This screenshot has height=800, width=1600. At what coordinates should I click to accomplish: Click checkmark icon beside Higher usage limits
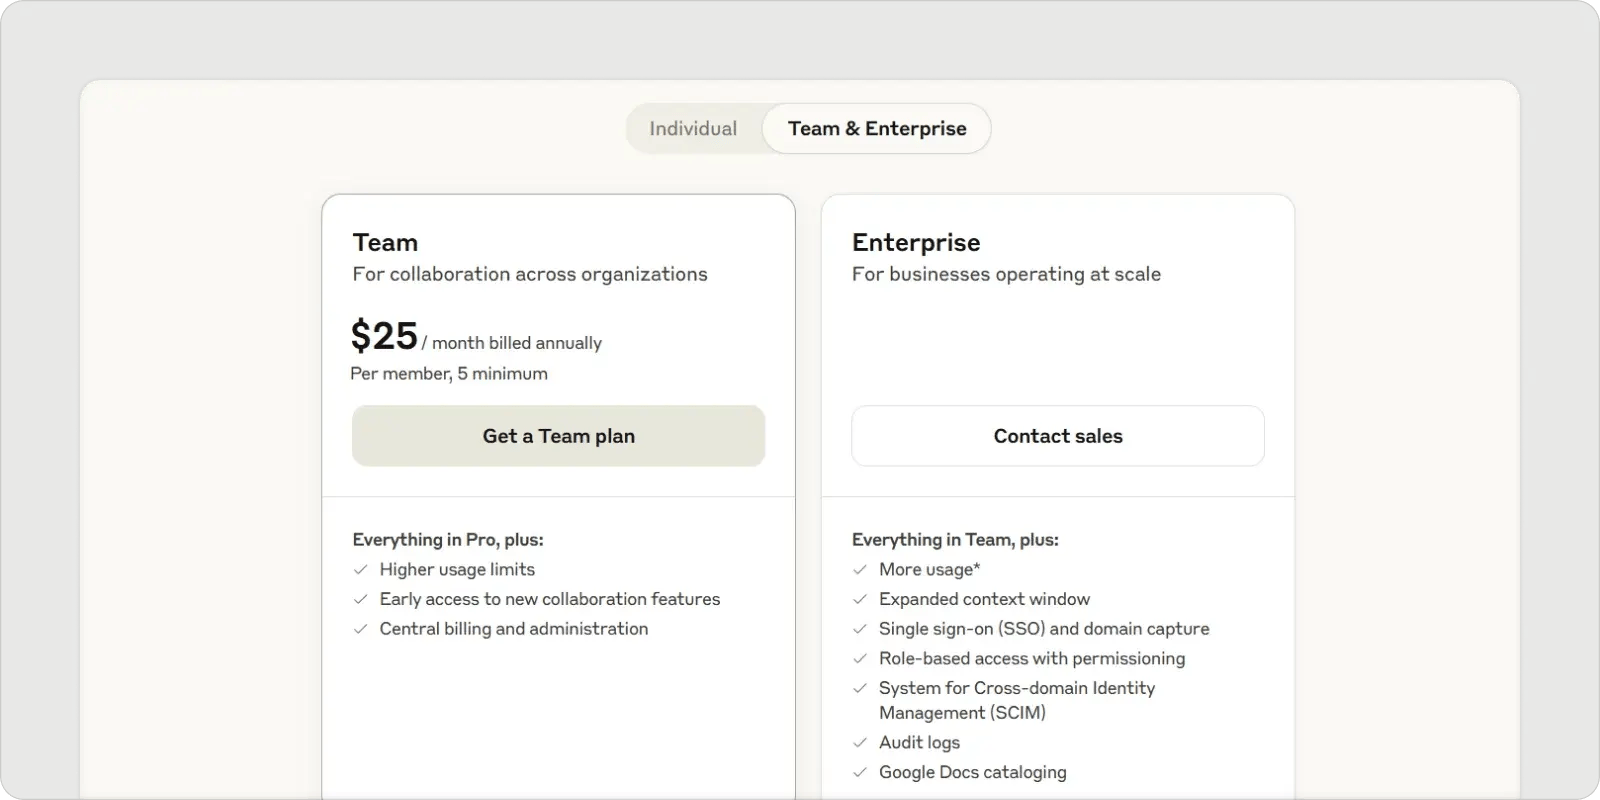click(x=361, y=570)
